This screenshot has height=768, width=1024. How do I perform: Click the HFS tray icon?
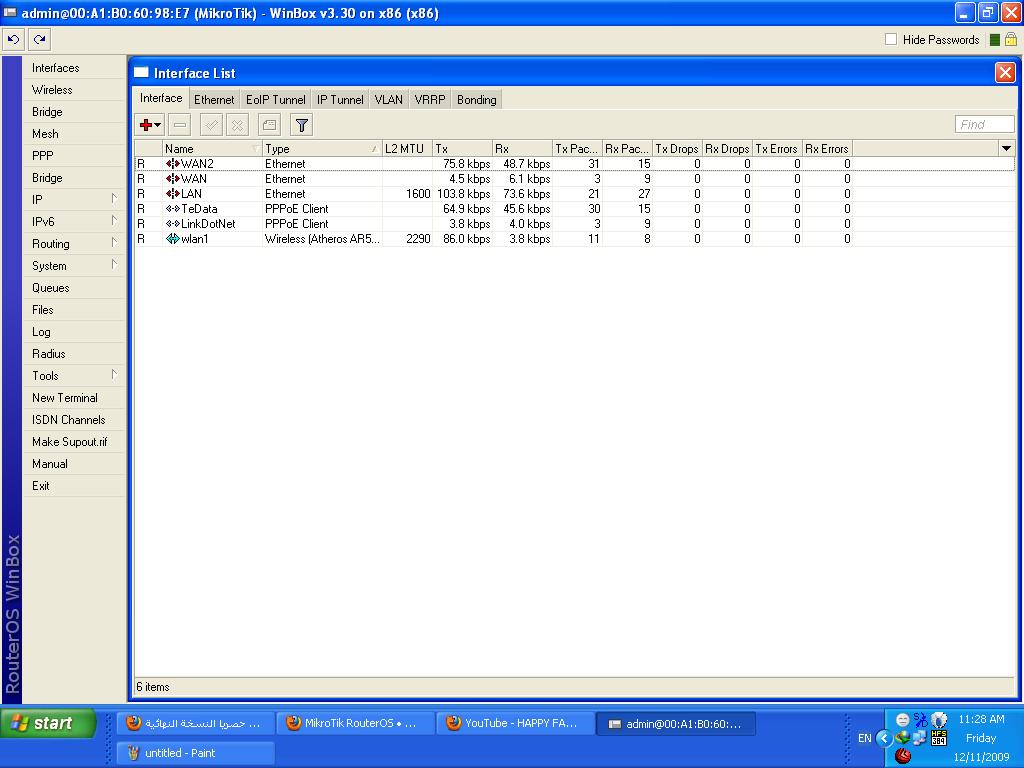coord(938,738)
